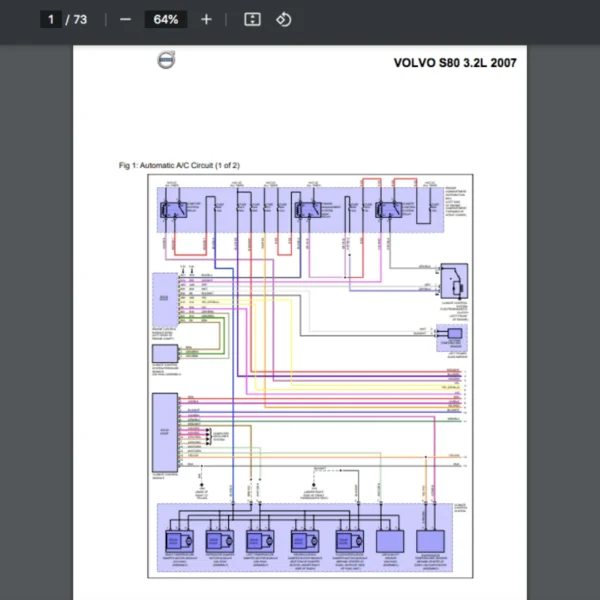Select the 64% zoom level field
The height and width of the screenshot is (600, 600).
pyautogui.click(x=166, y=20)
